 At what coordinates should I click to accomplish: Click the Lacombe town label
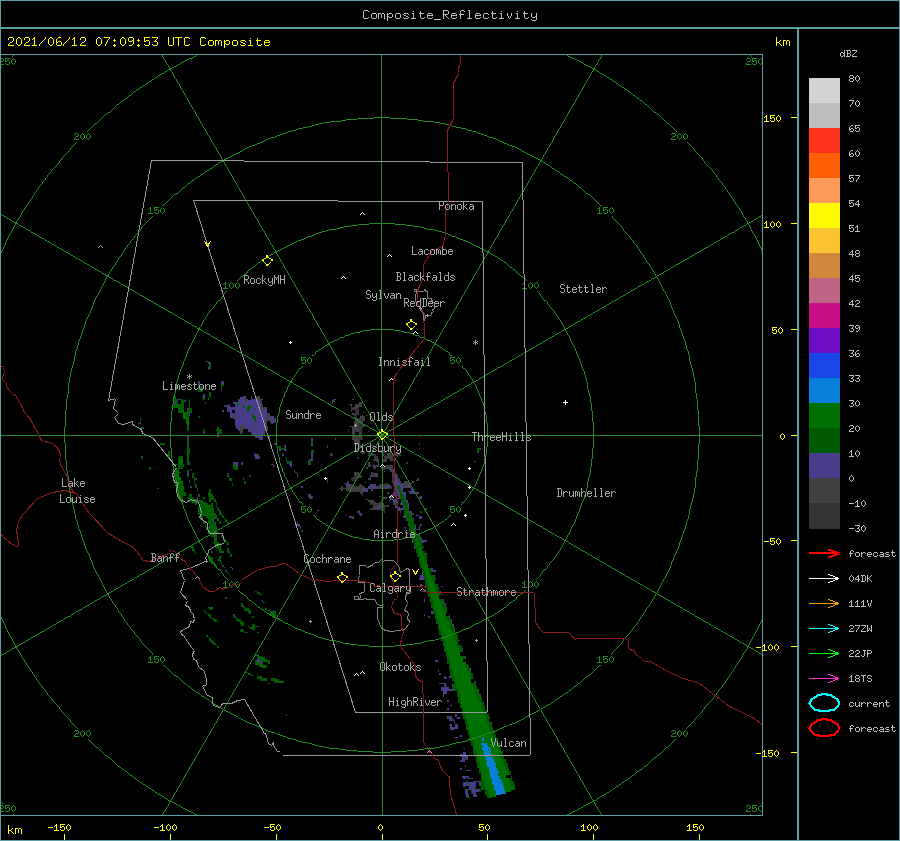tap(432, 251)
